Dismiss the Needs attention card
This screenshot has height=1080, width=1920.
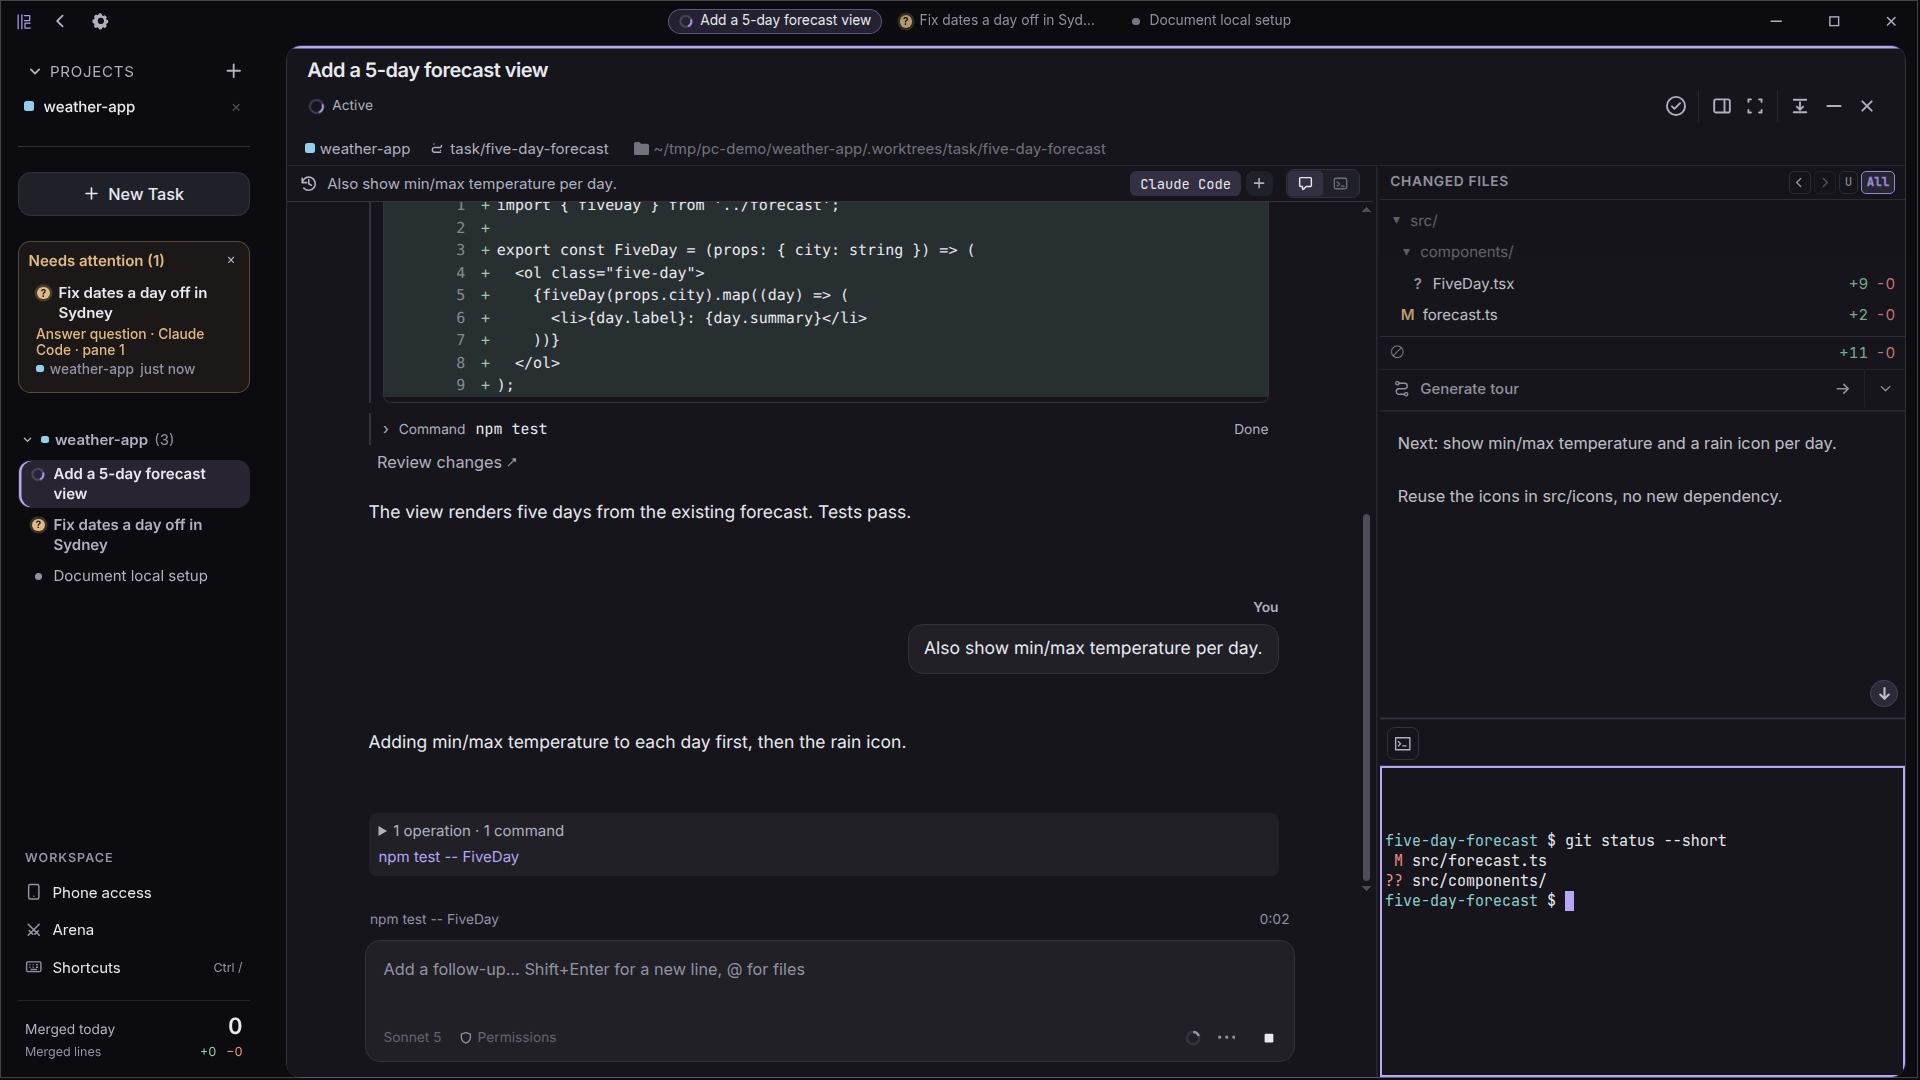point(231,260)
